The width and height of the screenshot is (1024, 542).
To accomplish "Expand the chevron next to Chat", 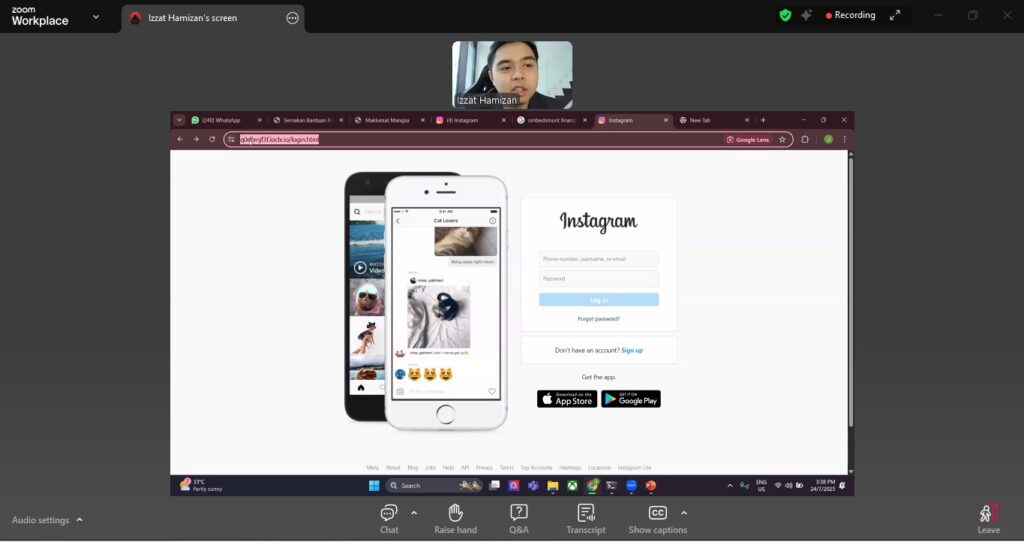I will pyautogui.click(x=414, y=513).
